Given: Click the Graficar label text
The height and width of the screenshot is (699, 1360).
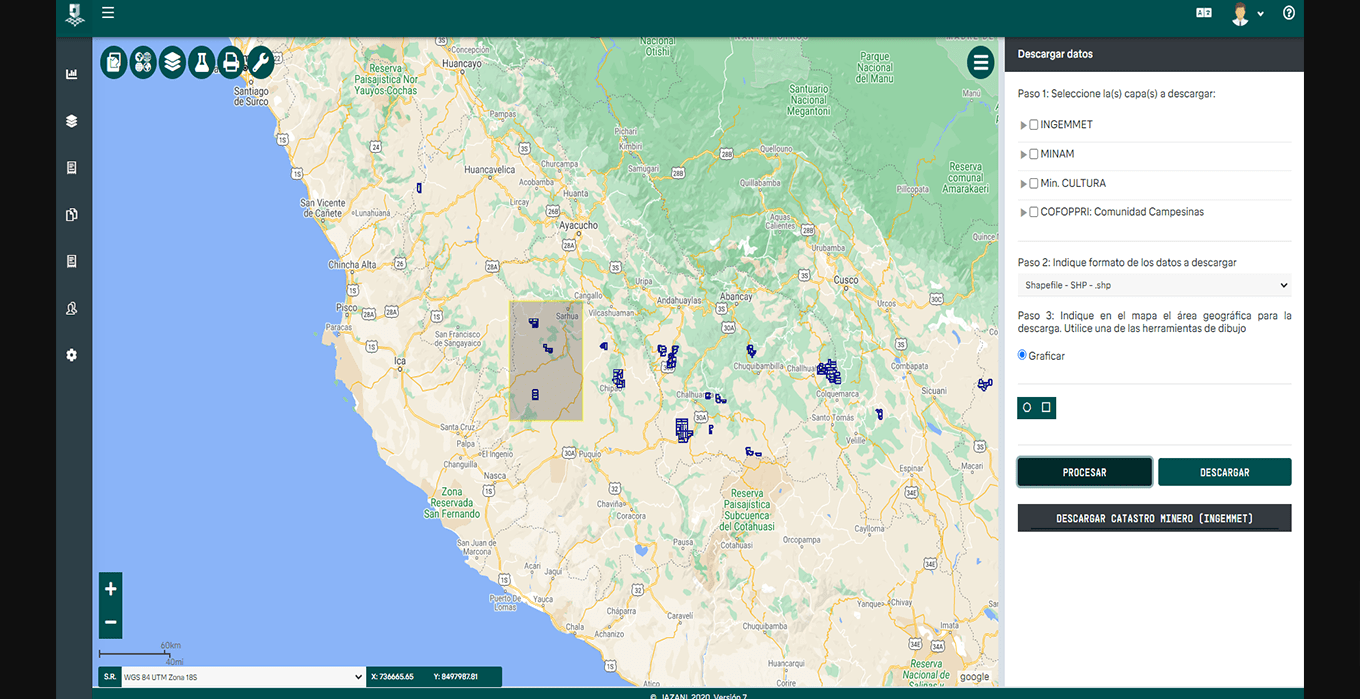Looking at the screenshot, I should 1047,356.
